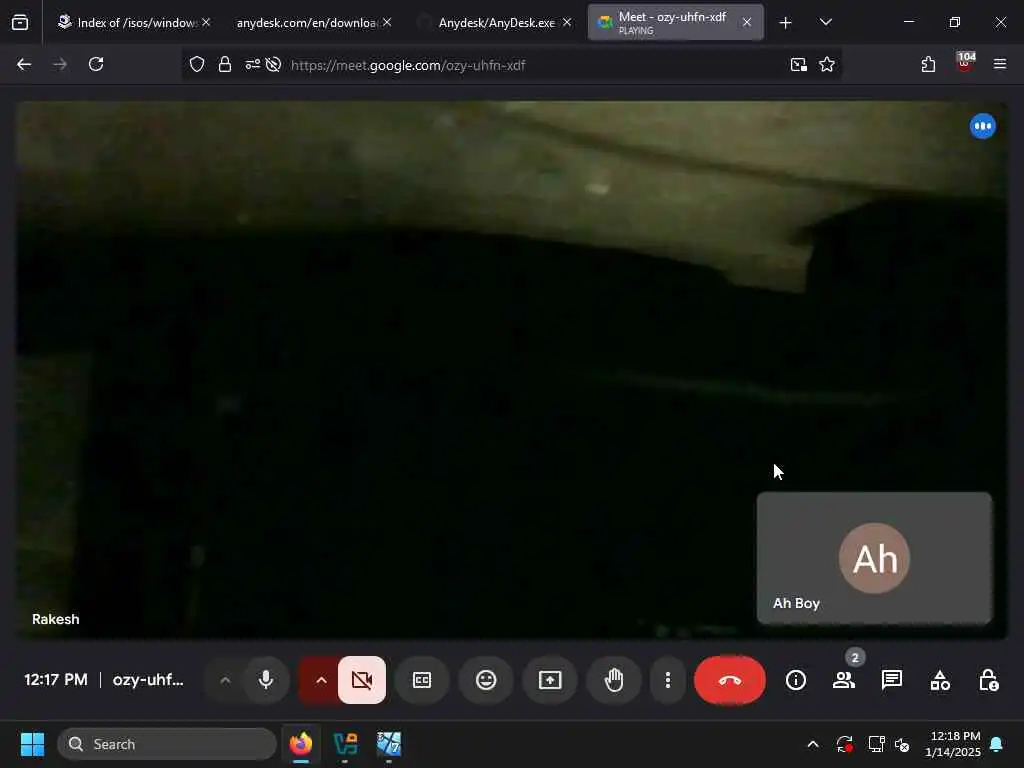Bookmark this page with star icon
This screenshot has width=1024, height=768.
(x=827, y=64)
